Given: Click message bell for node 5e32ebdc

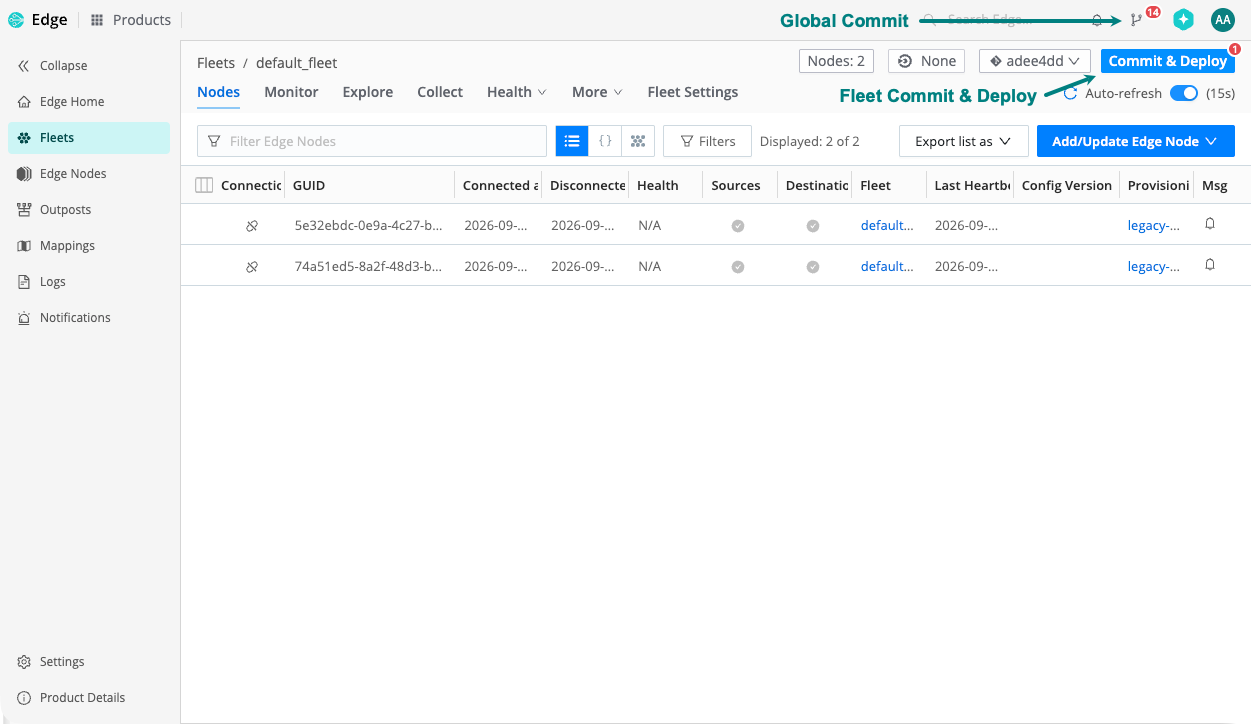Looking at the screenshot, I should [x=1210, y=224].
